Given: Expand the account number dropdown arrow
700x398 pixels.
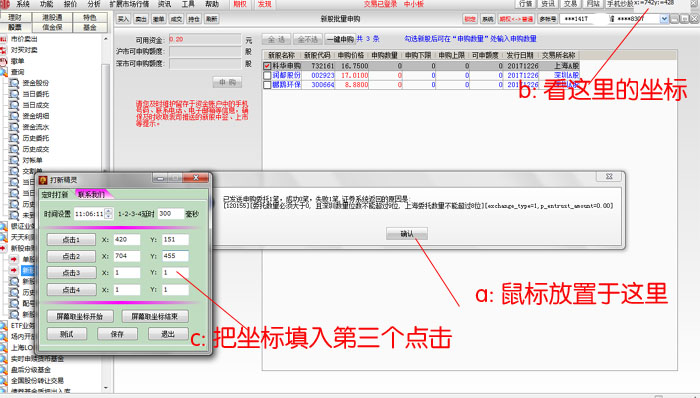Looking at the screenshot, I should tap(664, 19).
